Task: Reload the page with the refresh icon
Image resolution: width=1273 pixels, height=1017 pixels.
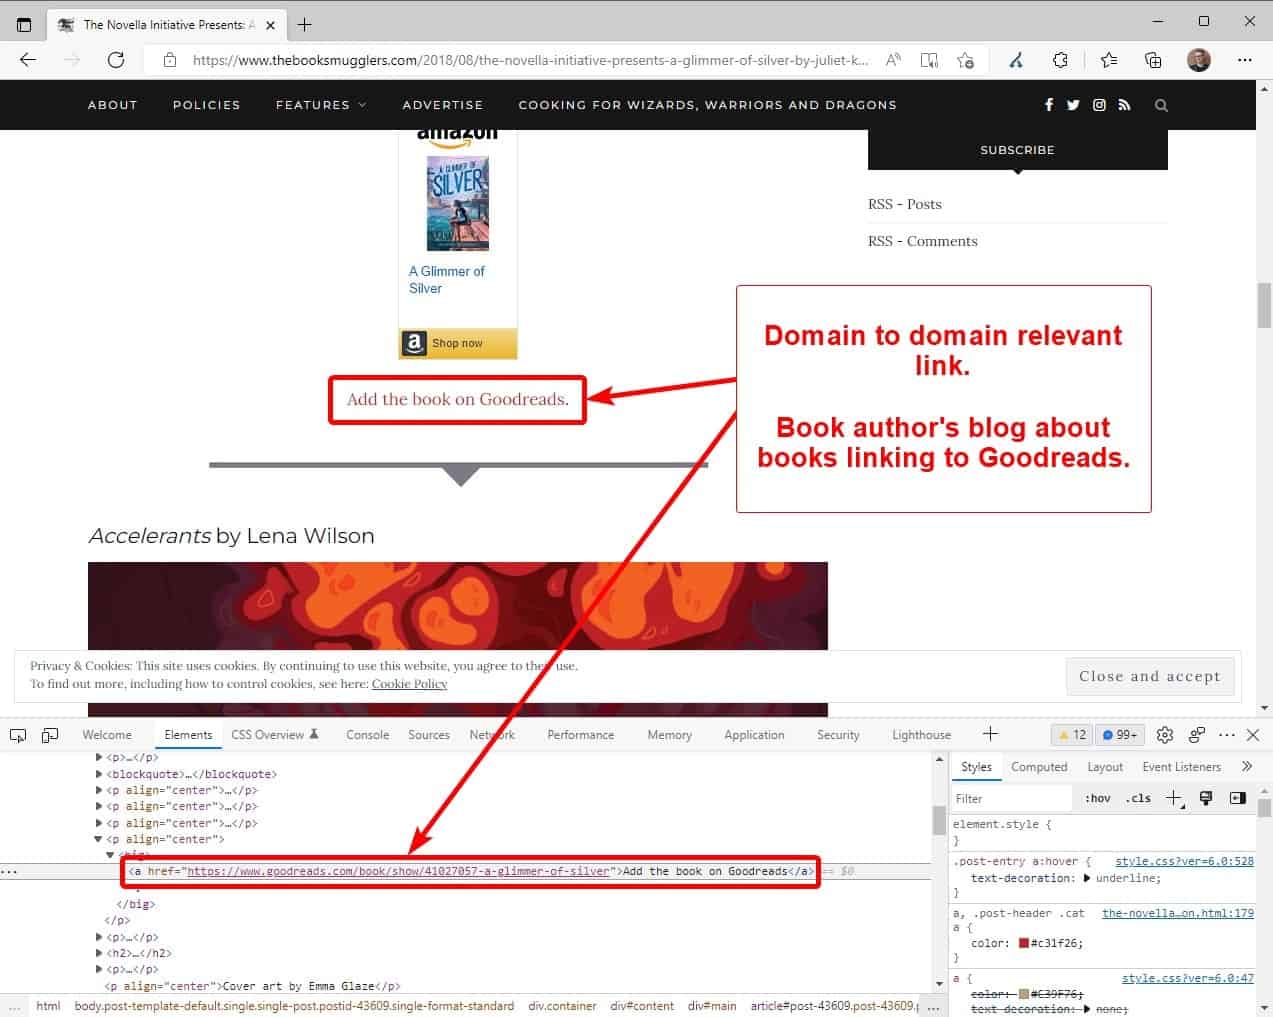Action: (116, 60)
